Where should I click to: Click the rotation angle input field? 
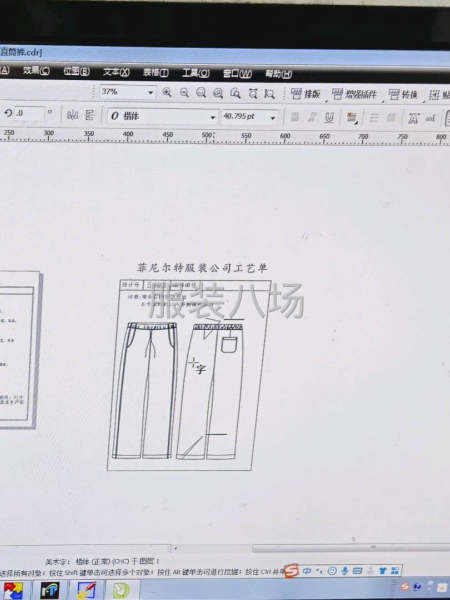pos(29,113)
